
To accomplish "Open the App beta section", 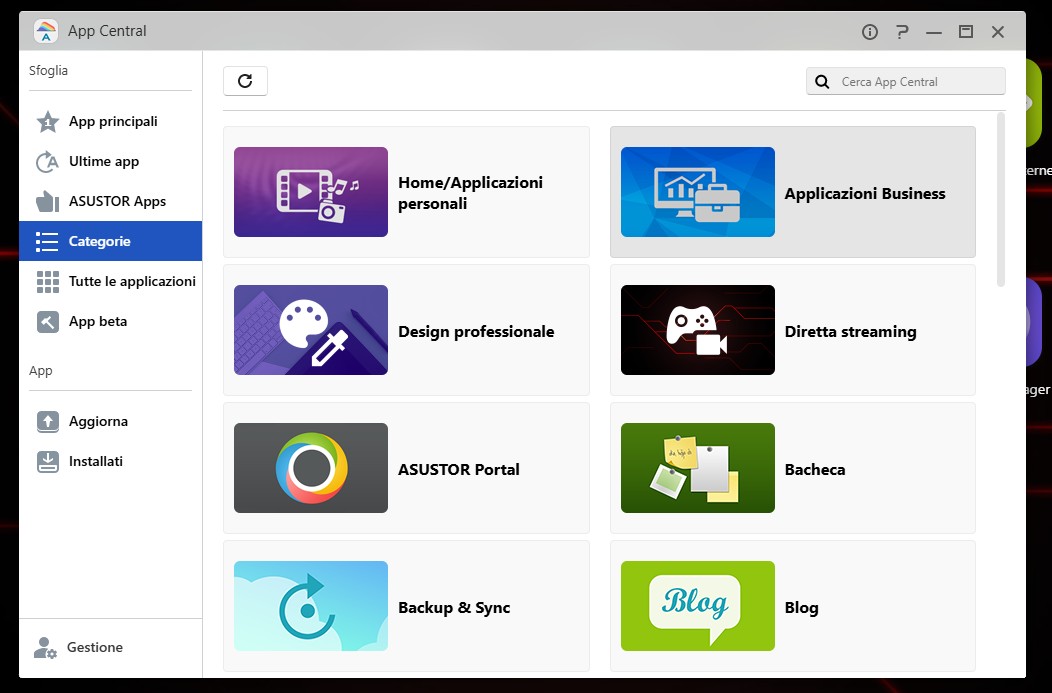I will 98,321.
